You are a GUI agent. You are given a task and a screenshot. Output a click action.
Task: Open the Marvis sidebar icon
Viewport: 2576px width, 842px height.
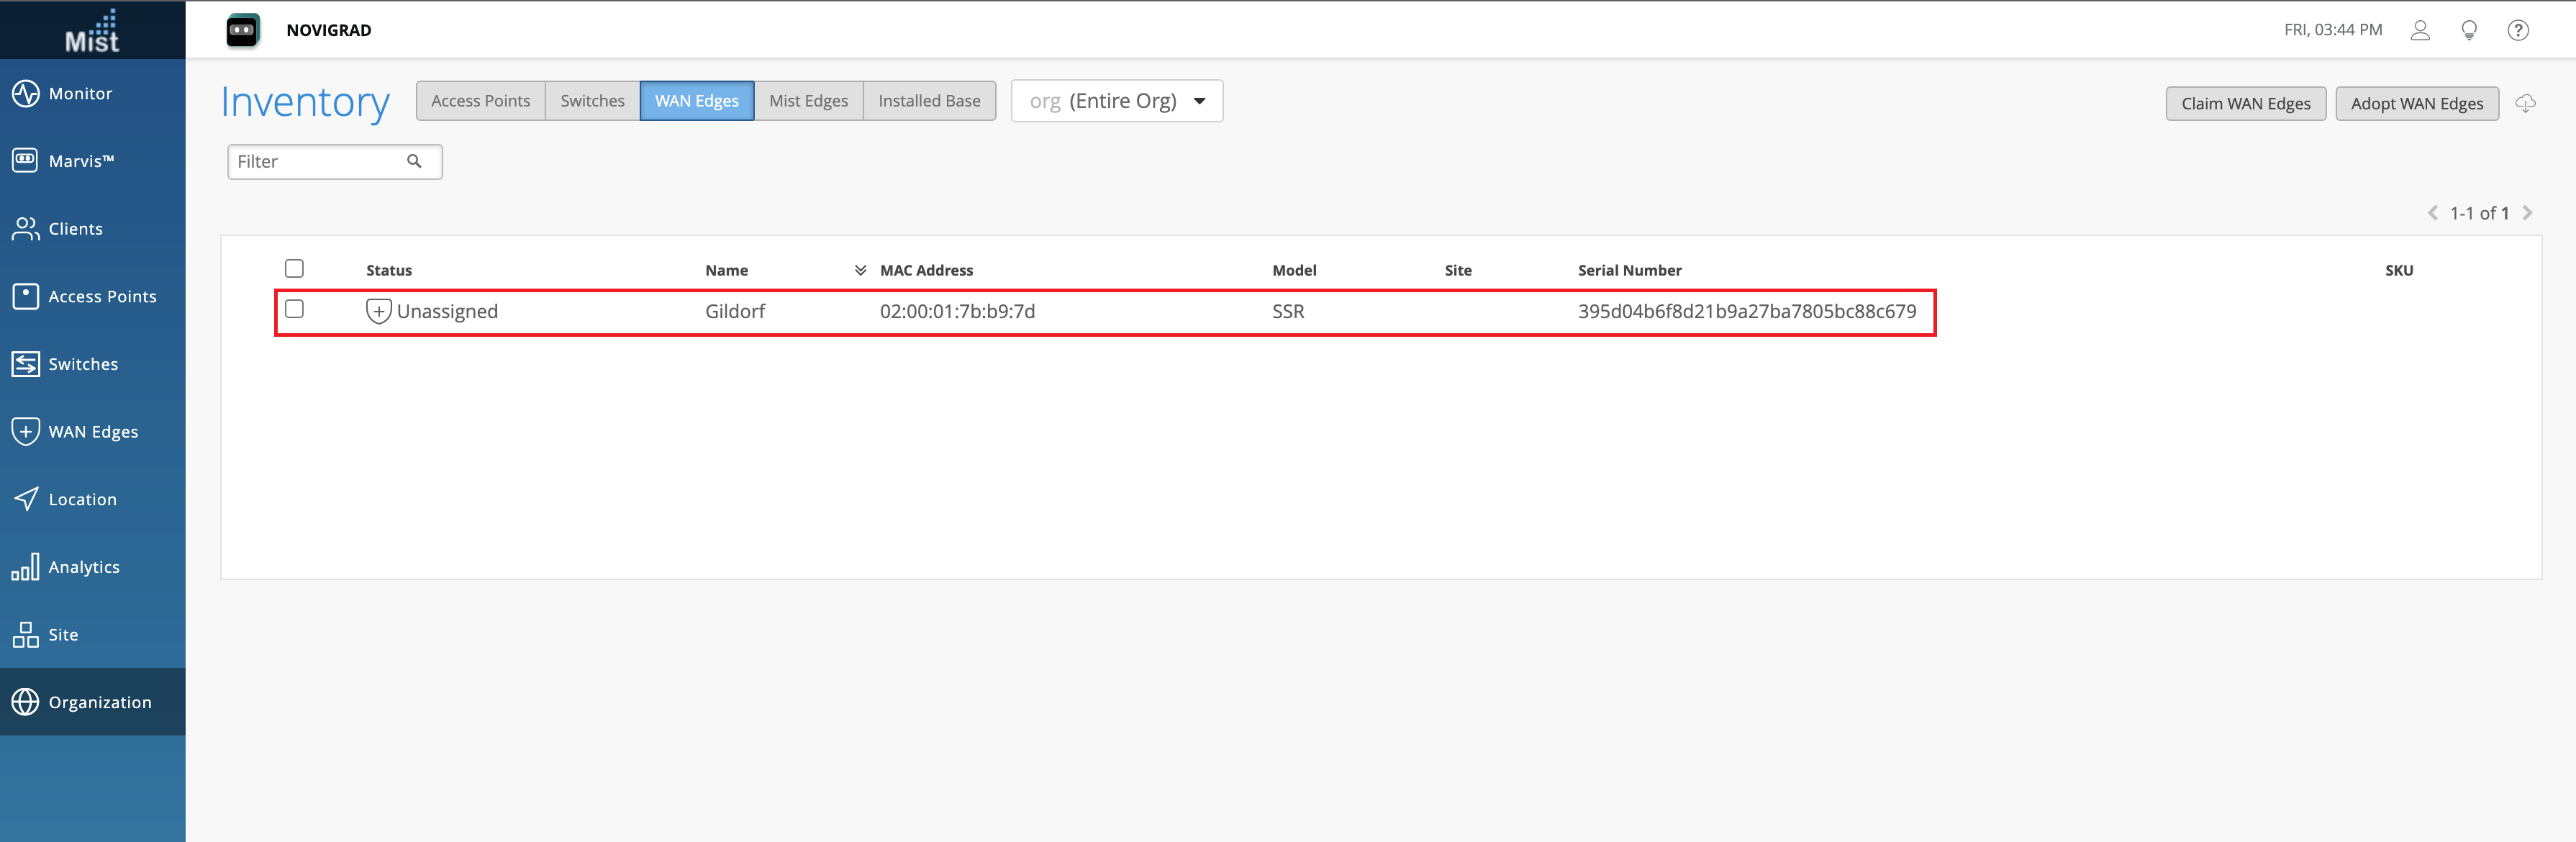[25, 160]
